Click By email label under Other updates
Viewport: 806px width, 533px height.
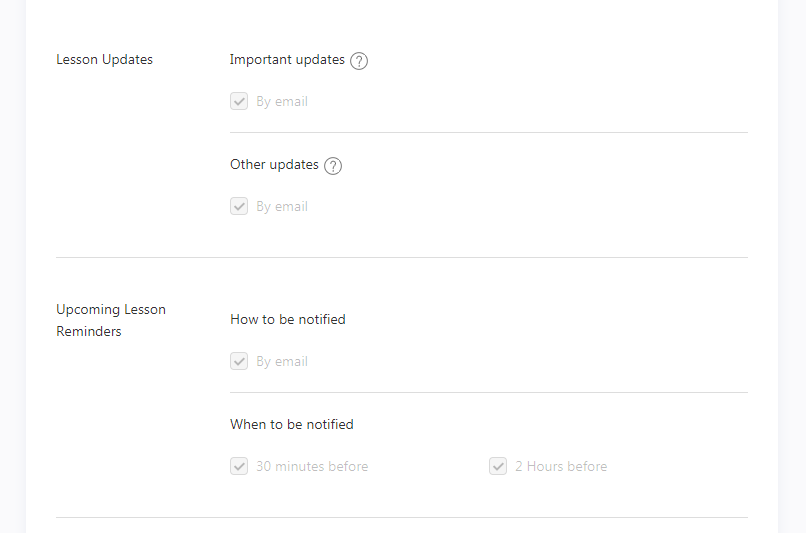coord(282,207)
